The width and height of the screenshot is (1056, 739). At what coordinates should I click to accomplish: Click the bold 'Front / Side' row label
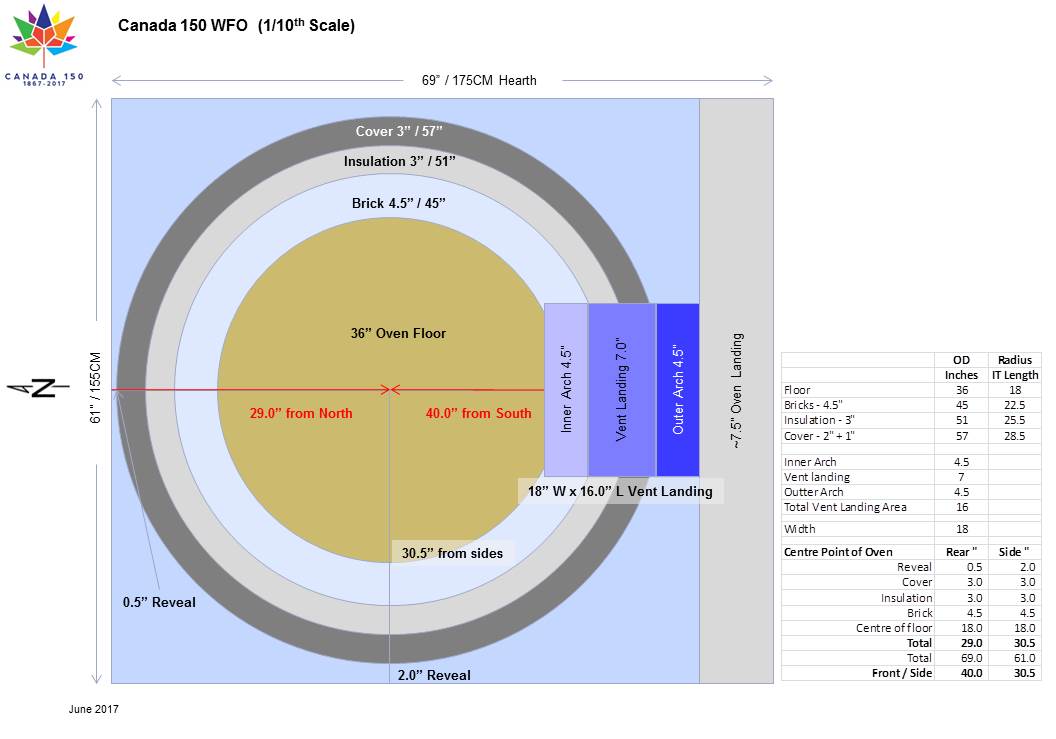(x=902, y=673)
